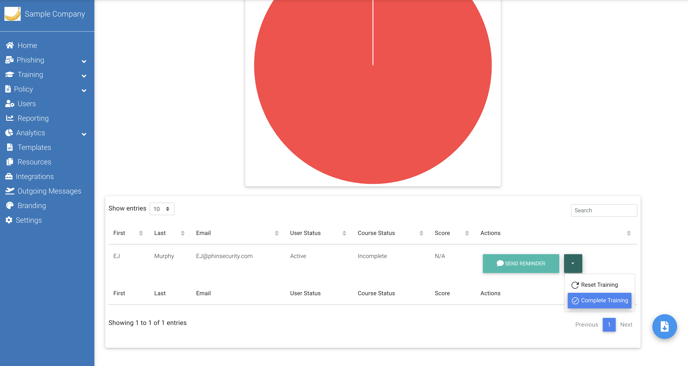
Task: Sort table by Course Status header
Action: point(390,233)
